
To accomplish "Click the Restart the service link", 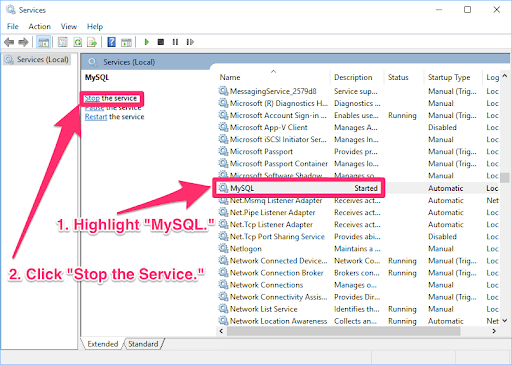I will click(x=114, y=117).
